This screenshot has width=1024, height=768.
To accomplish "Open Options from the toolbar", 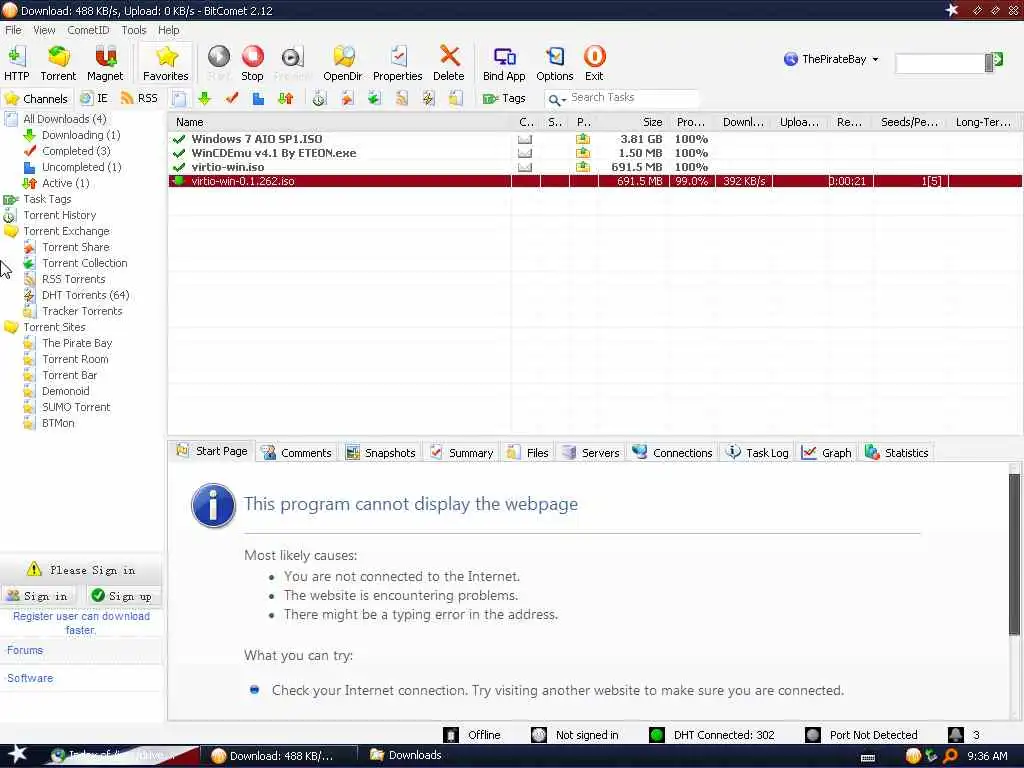I will point(554,63).
